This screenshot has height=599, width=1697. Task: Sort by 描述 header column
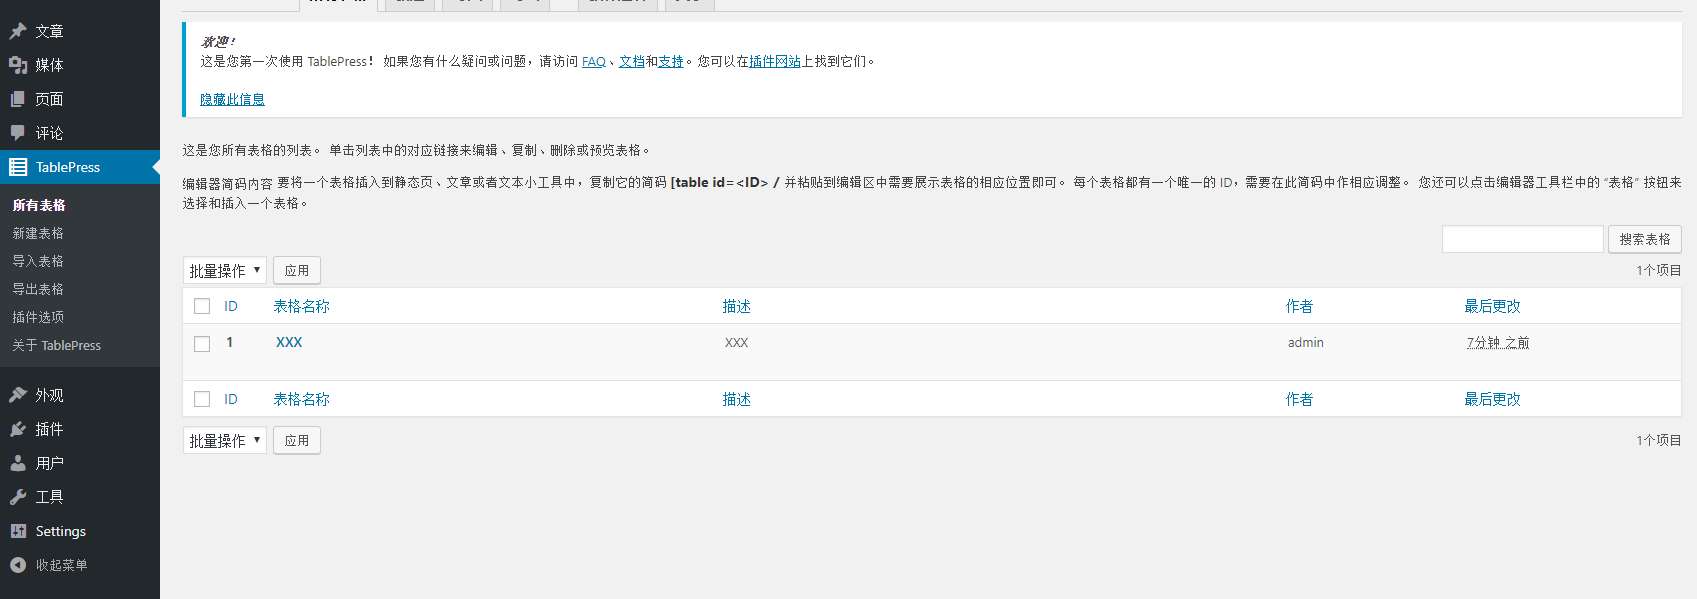[x=737, y=306]
